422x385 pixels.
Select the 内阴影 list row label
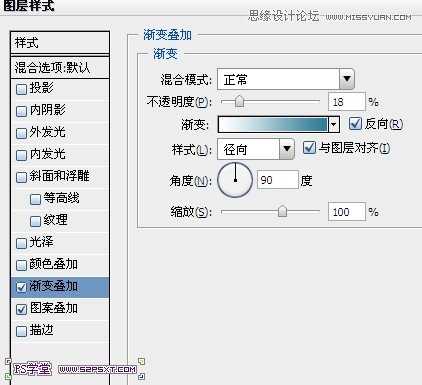(48, 110)
